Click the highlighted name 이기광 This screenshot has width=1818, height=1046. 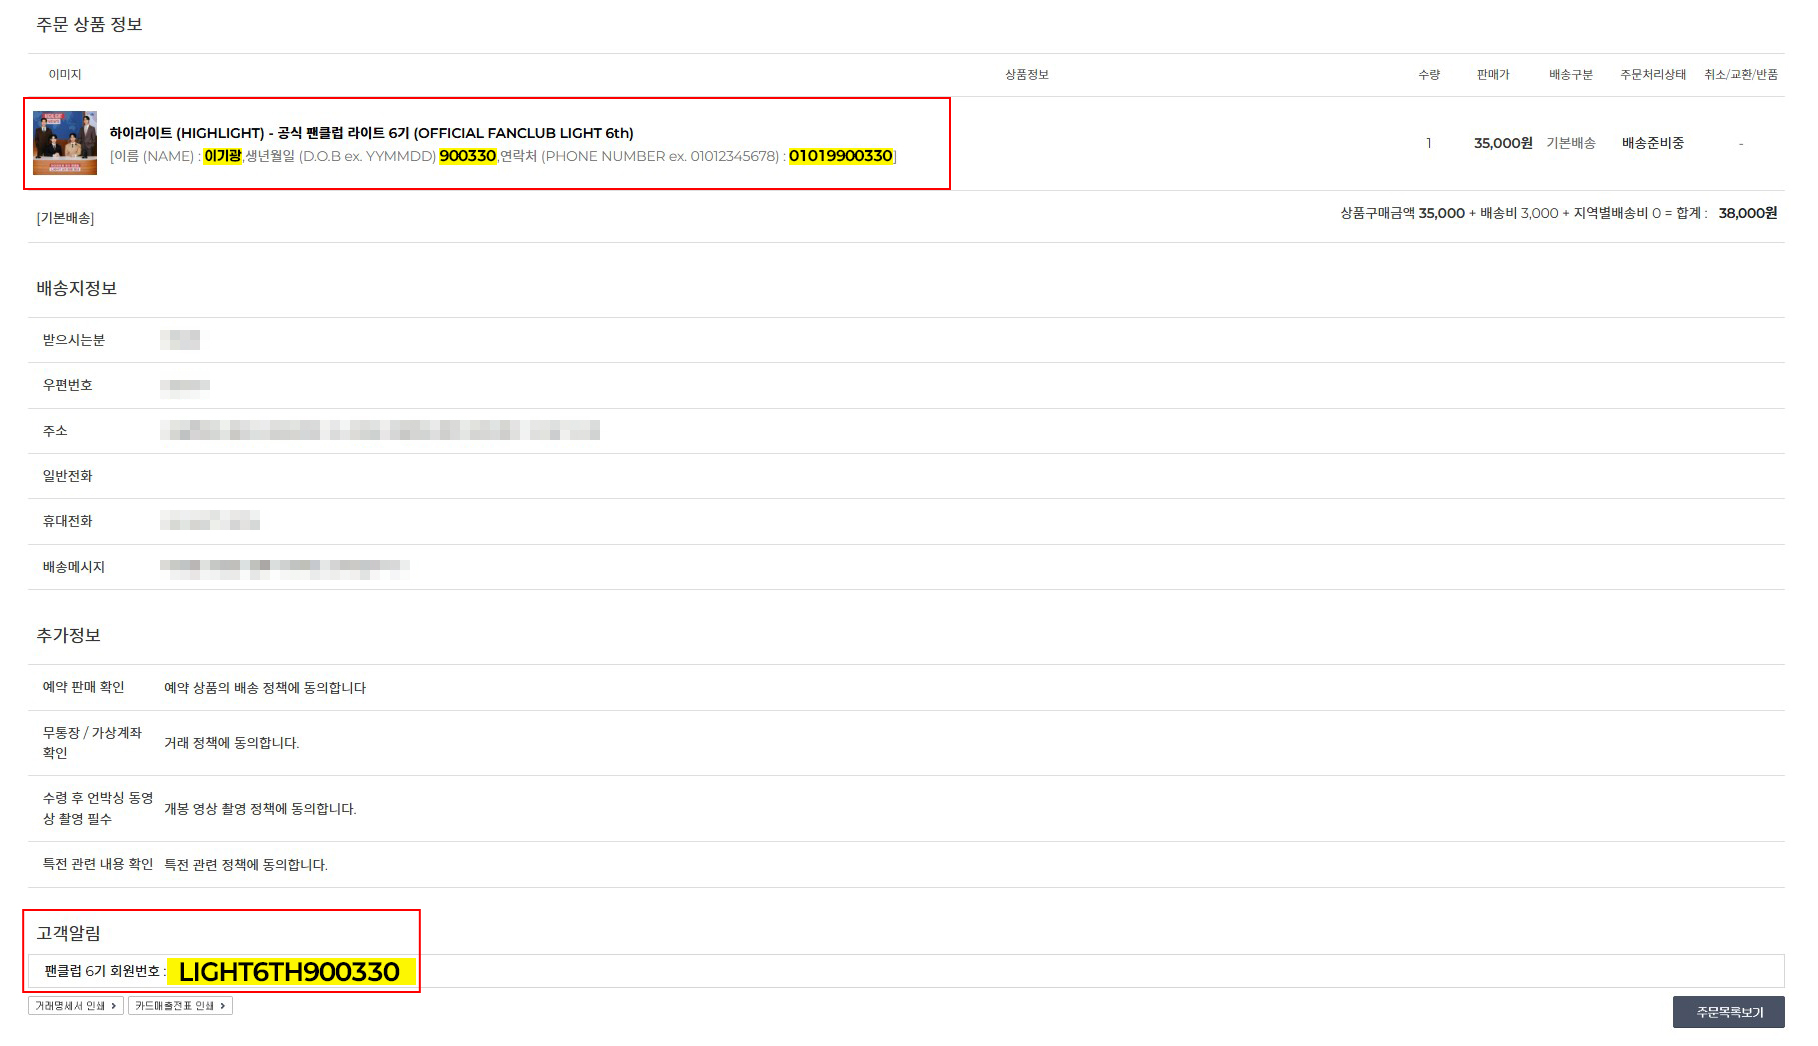222,156
